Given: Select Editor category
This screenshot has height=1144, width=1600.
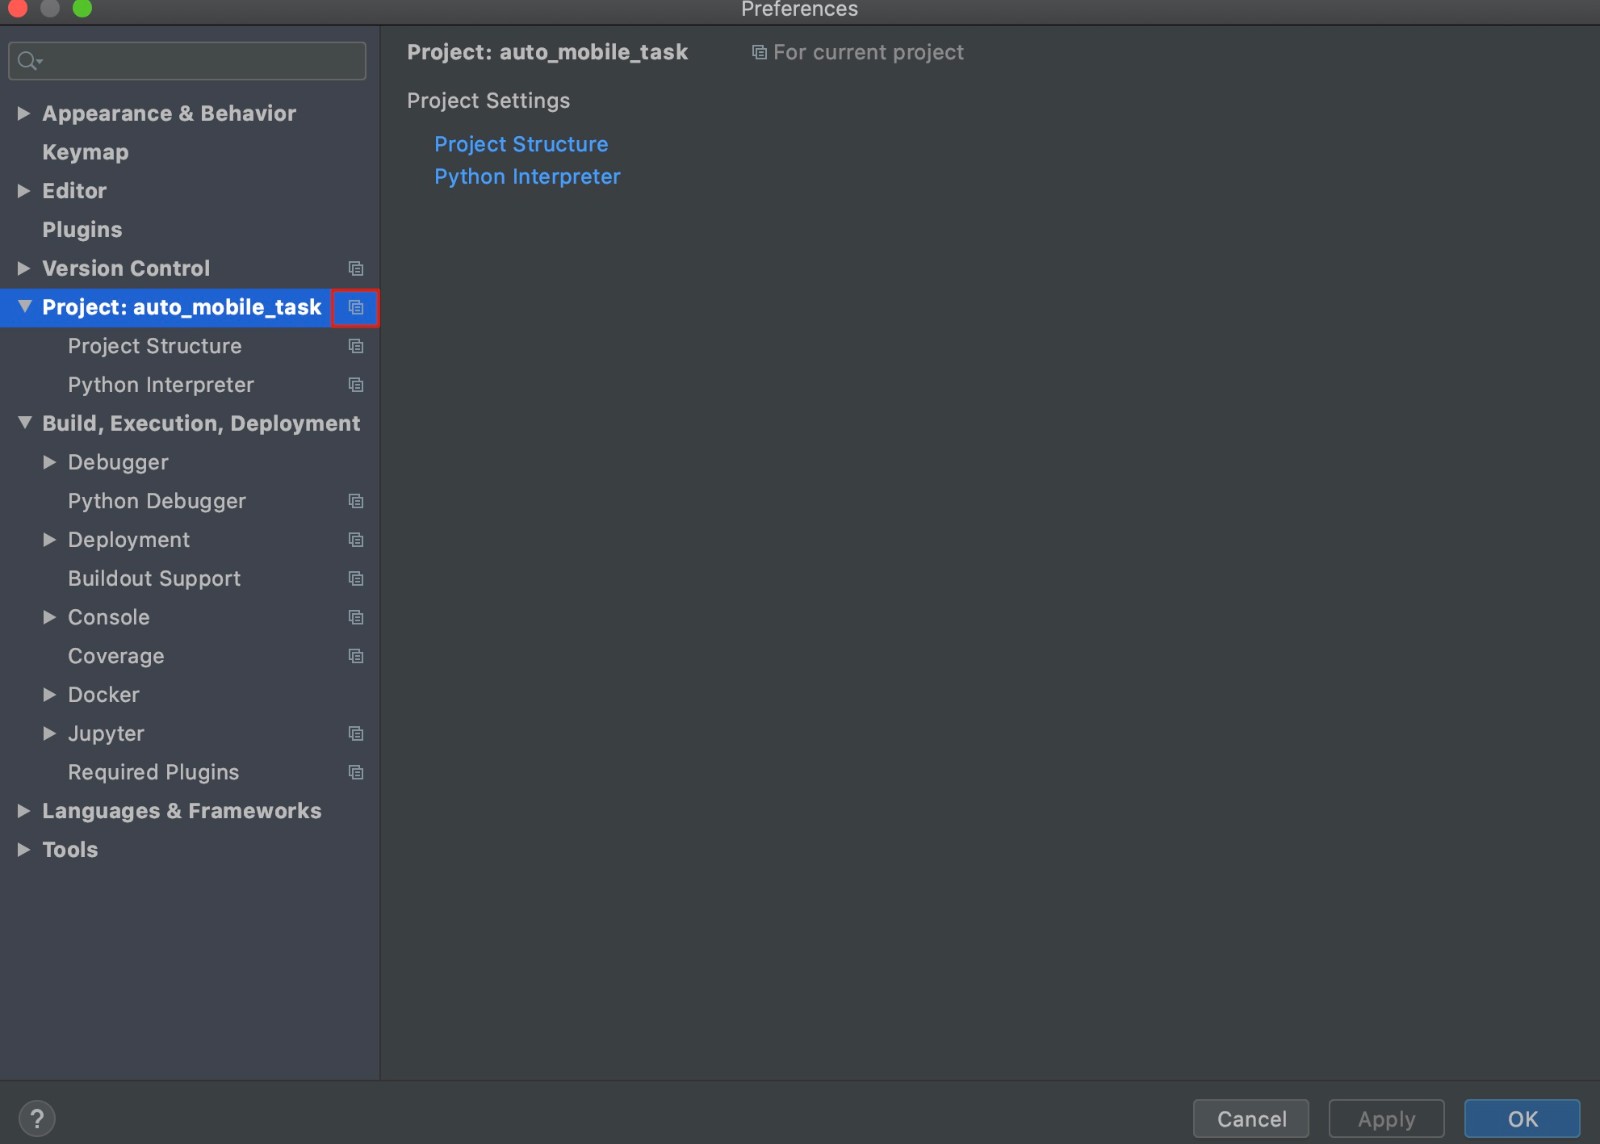Looking at the screenshot, I should pos(74,190).
